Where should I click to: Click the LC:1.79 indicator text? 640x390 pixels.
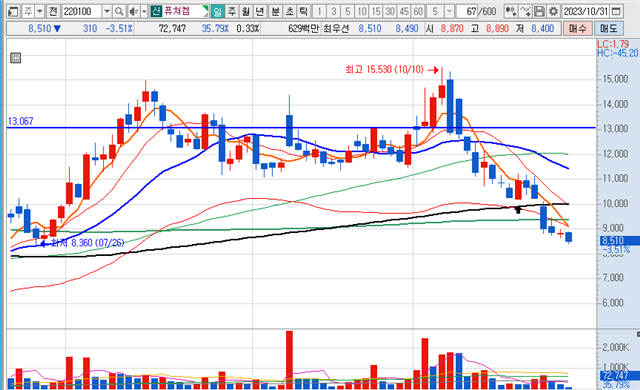pyautogui.click(x=613, y=44)
